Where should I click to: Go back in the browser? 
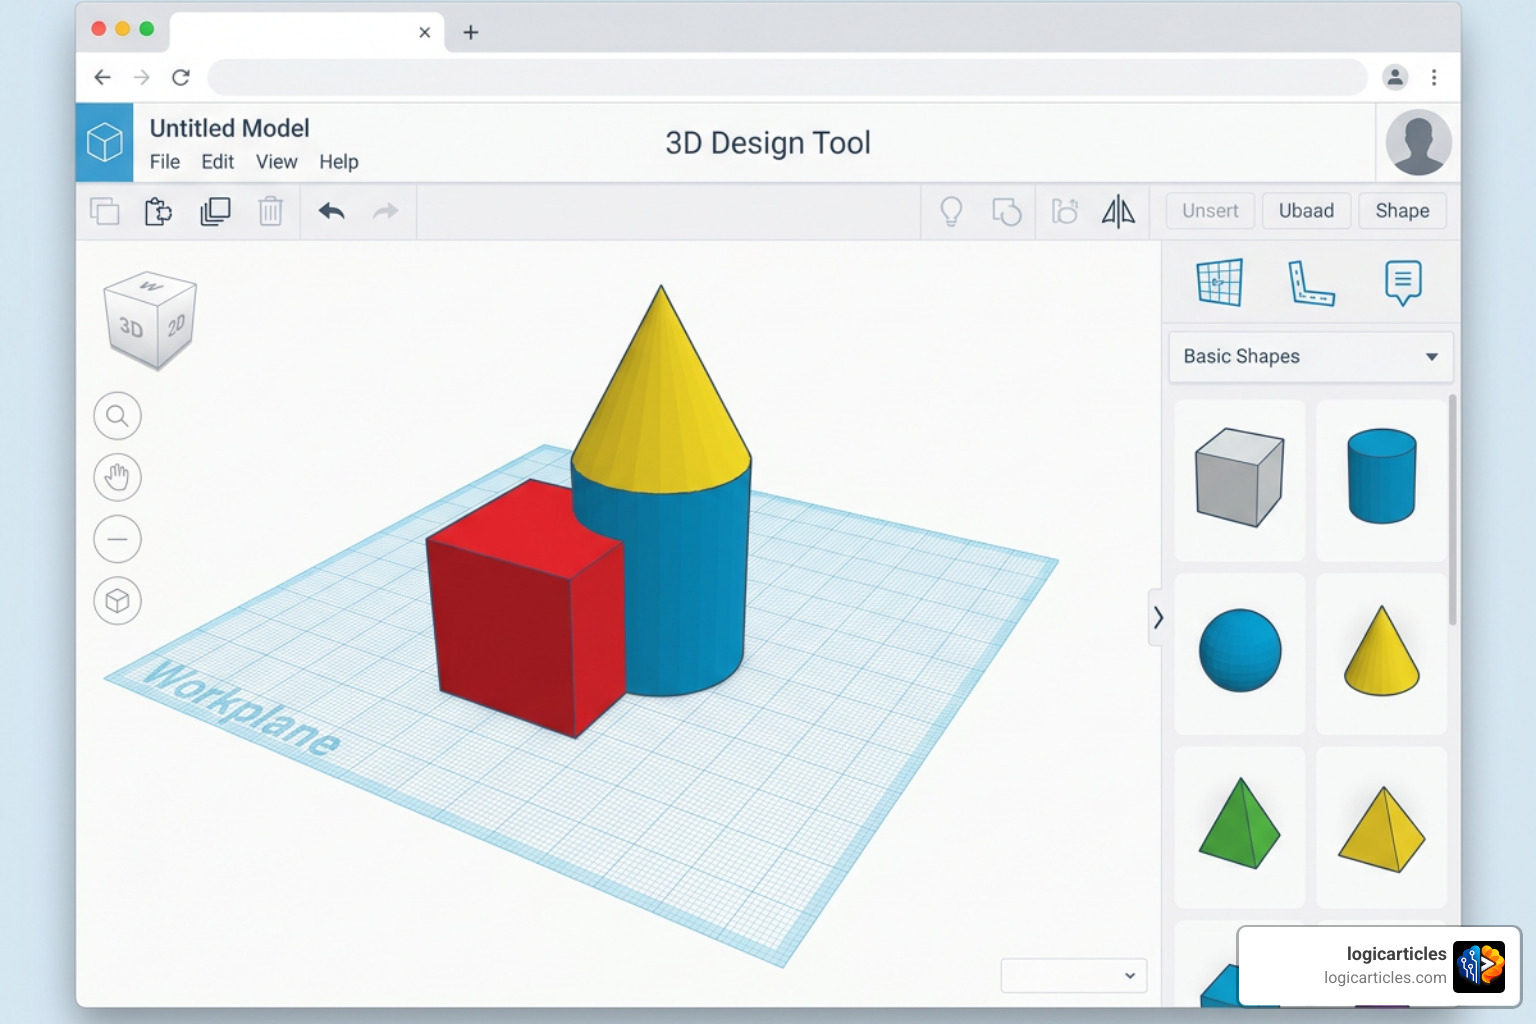102,77
